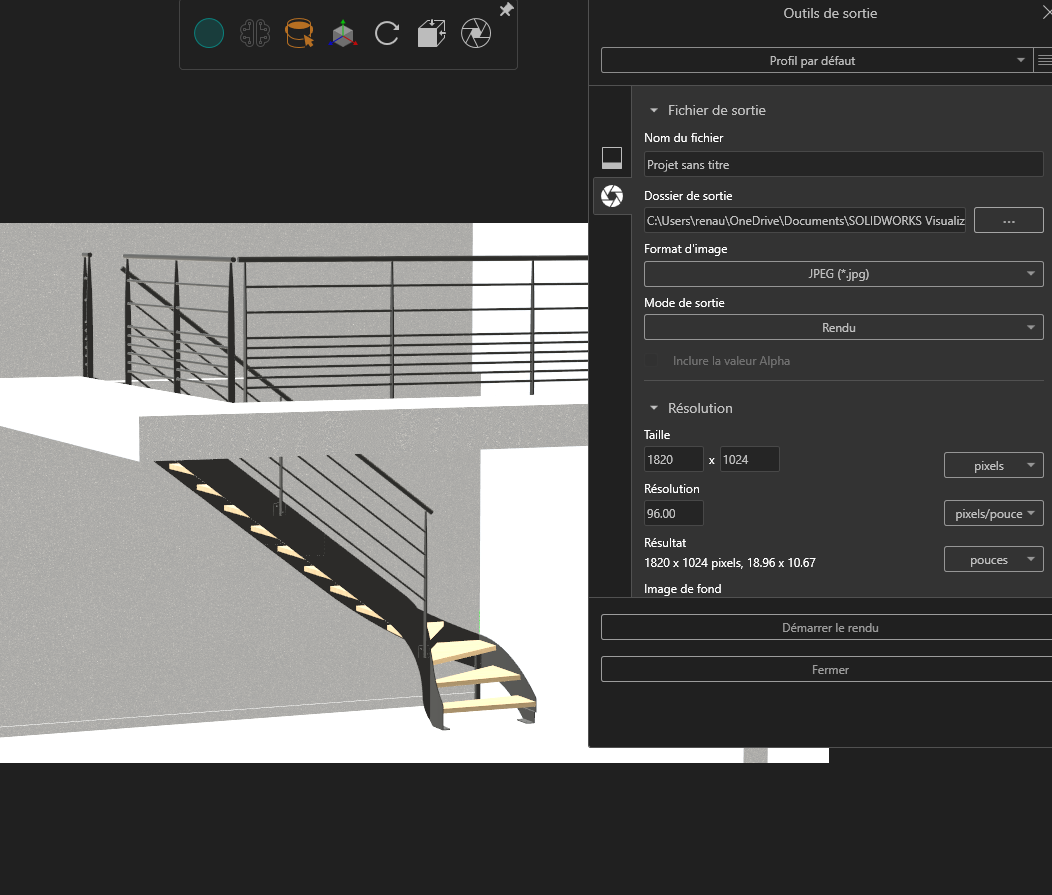Click the teal circle render mode icon
The image size is (1052, 895).
pos(208,34)
